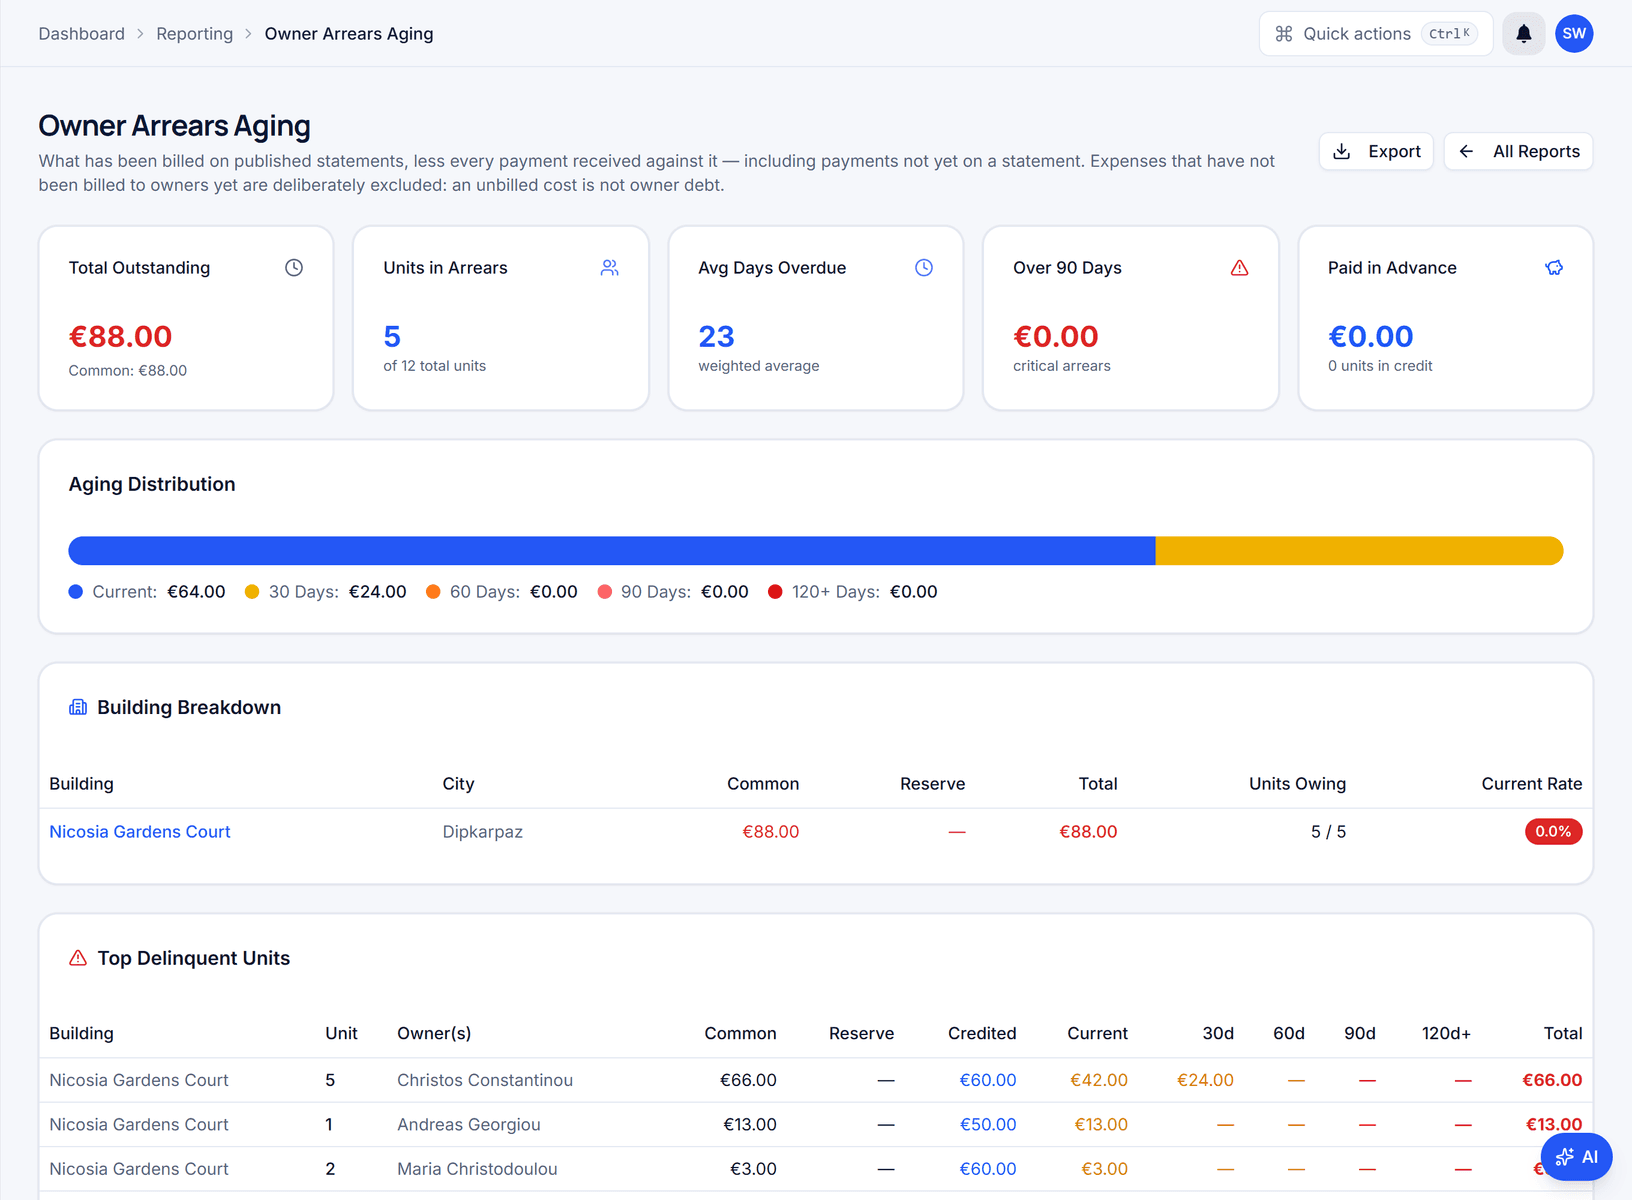Screen dimensions: 1632x1200
Task: Export the arrears aging report
Action: tap(1376, 152)
